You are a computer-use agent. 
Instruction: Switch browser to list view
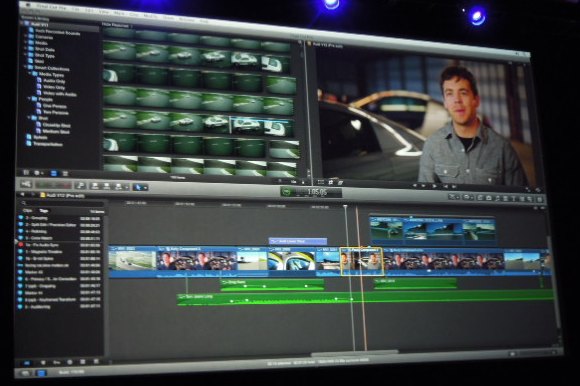65,173
